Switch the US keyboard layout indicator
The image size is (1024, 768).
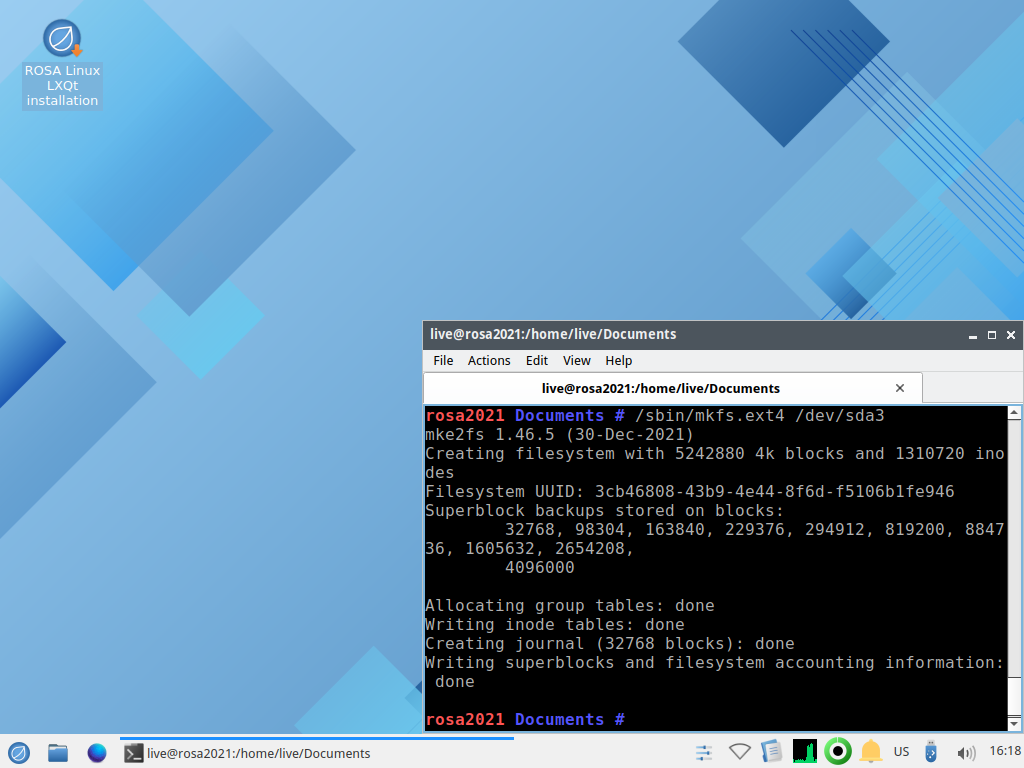pos(901,752)
